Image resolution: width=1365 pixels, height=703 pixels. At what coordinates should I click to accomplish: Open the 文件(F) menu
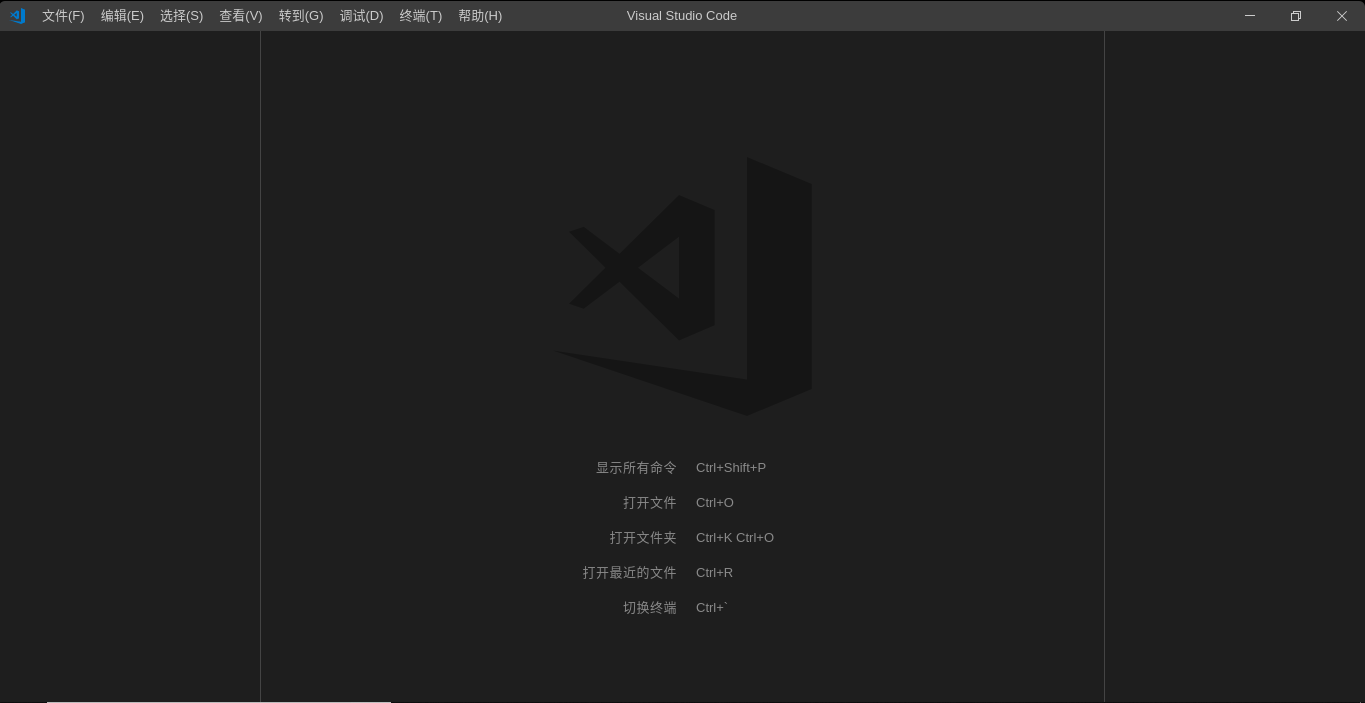pos(62,15)
